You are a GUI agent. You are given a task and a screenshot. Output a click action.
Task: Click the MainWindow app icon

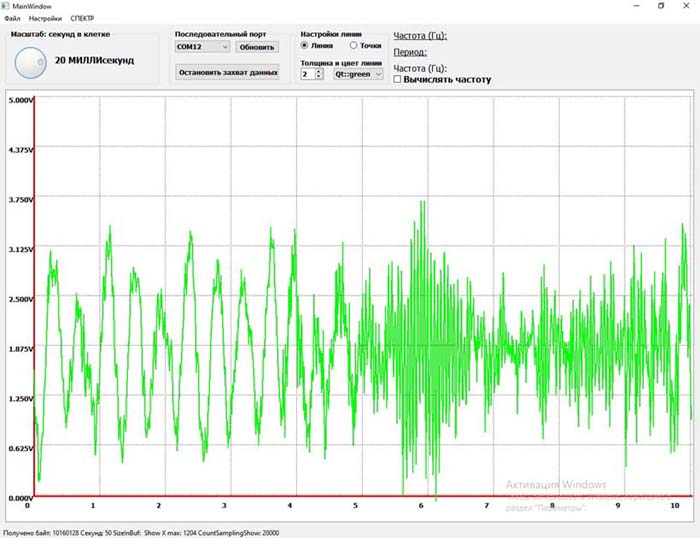tap(5, 6)
